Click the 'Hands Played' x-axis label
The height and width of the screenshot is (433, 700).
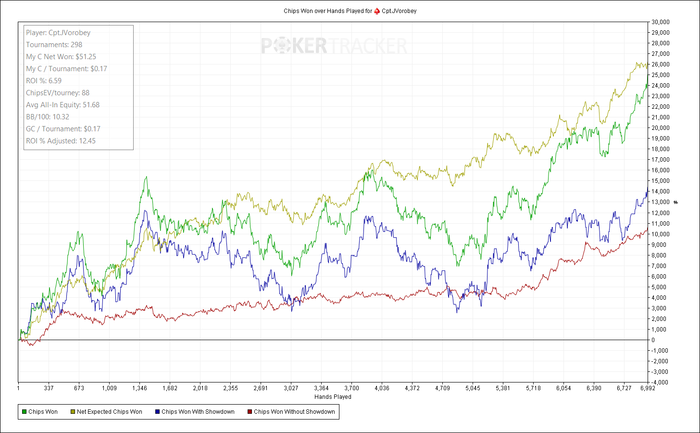coord(333,397)
